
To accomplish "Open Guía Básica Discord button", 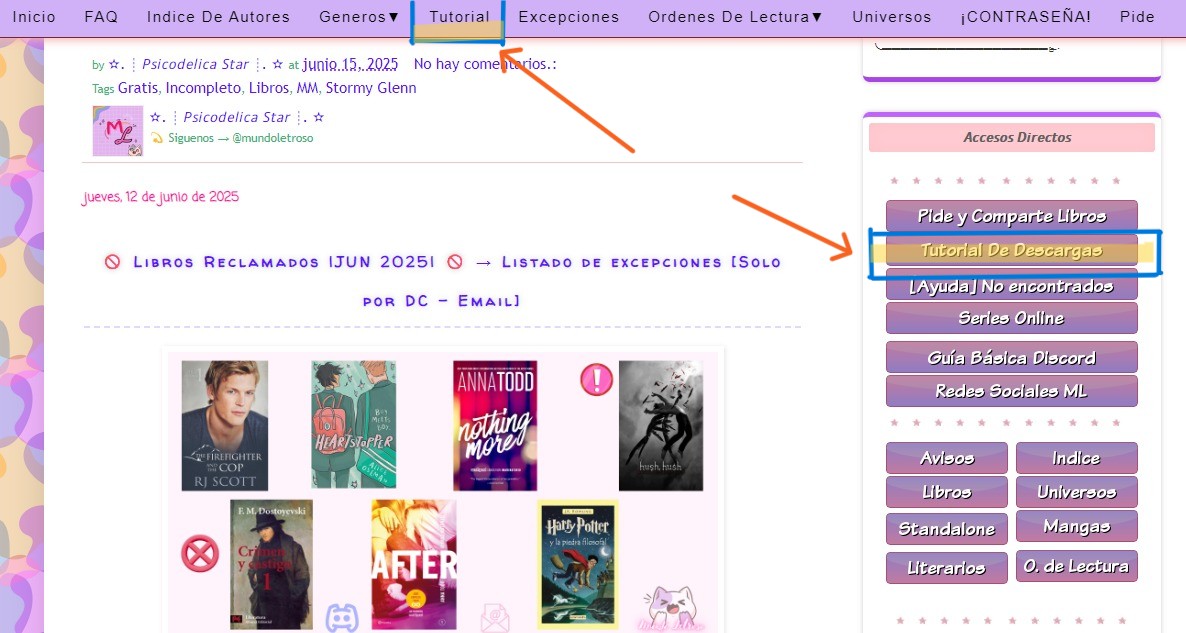I will coord(1011,358).
